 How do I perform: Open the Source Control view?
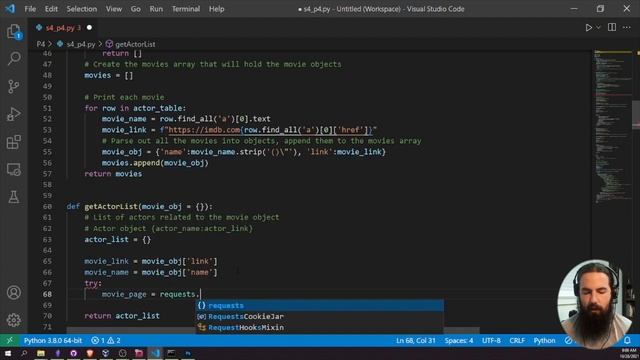[x=14, y=87]
